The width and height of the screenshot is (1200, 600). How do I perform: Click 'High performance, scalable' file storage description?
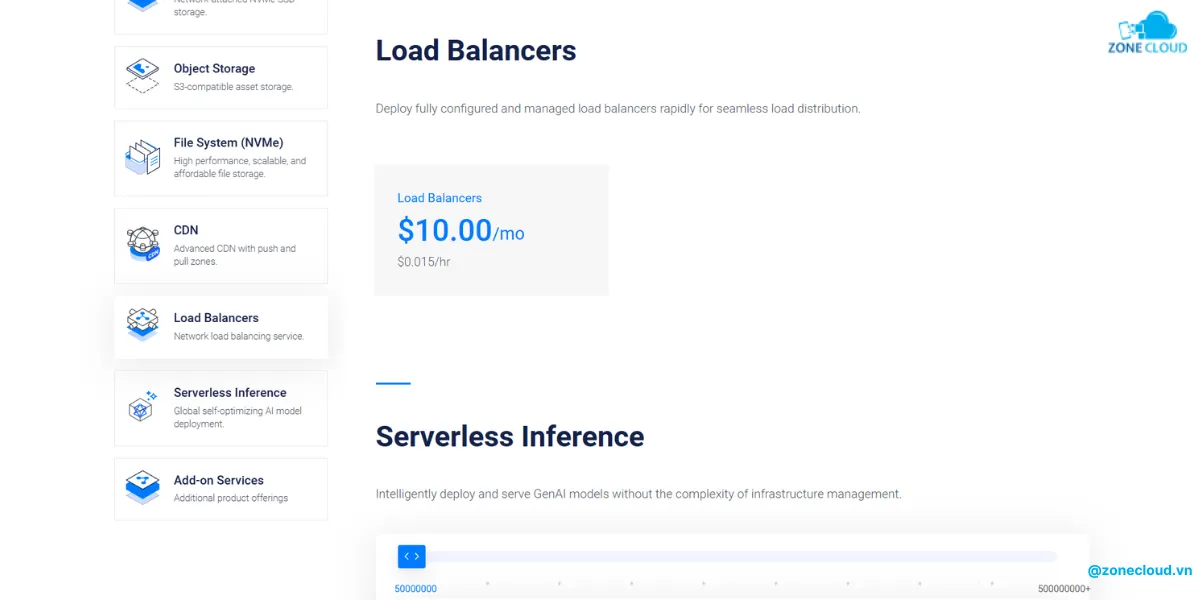pos(240,167)
